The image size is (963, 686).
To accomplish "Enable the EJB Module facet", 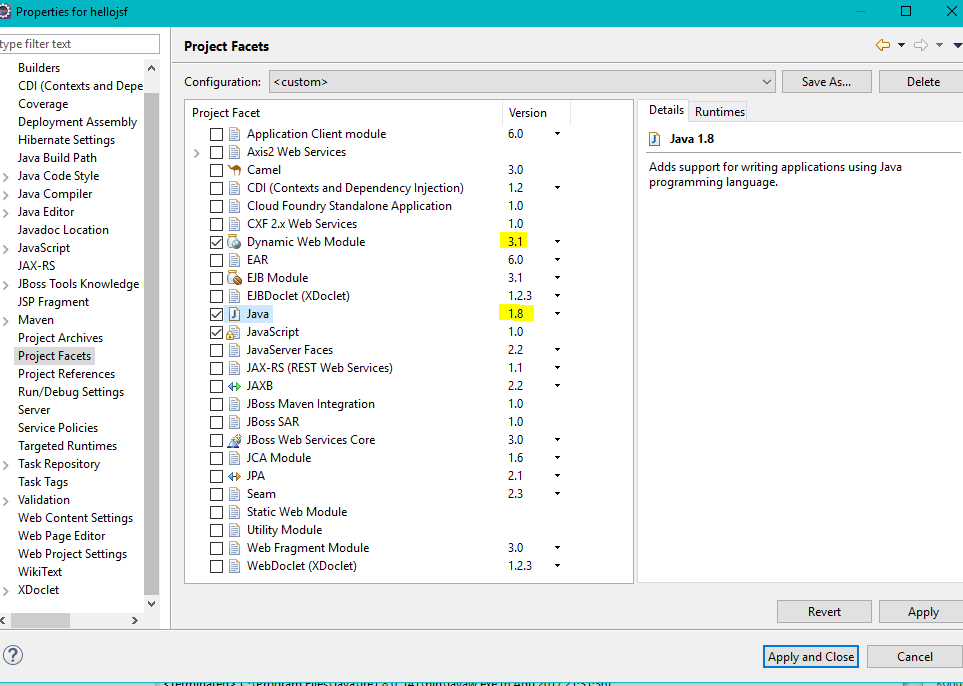I will pos(216,278).
